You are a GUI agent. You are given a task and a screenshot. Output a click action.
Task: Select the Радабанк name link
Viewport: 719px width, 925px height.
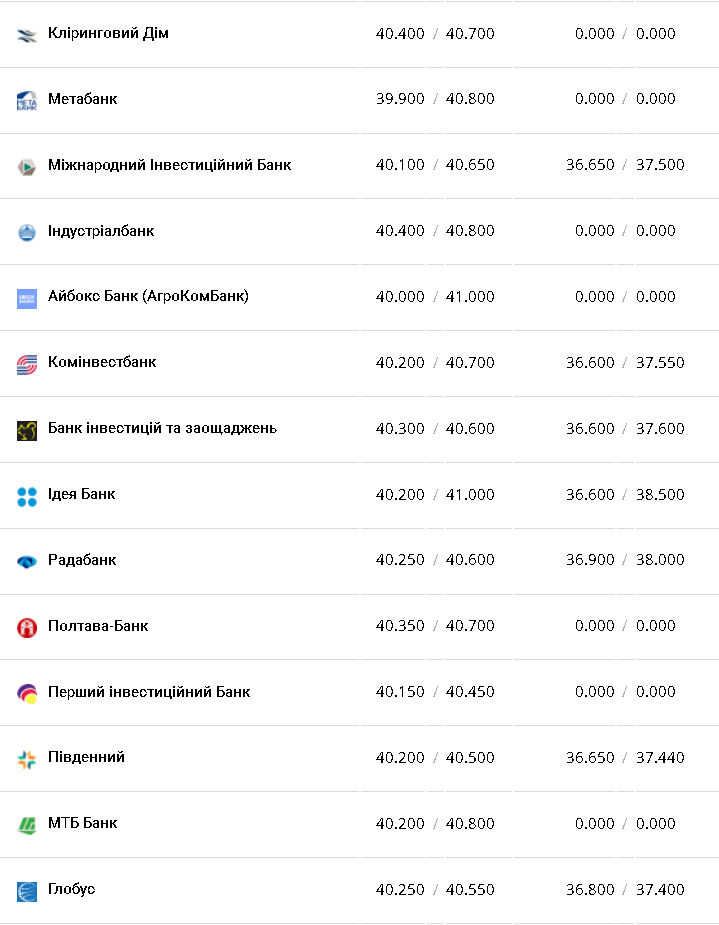pos(82,560)
